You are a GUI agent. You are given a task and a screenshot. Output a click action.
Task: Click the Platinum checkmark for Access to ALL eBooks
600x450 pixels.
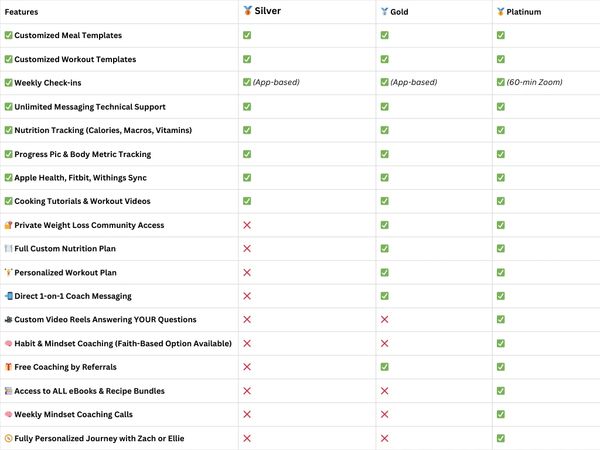(501, 391)
